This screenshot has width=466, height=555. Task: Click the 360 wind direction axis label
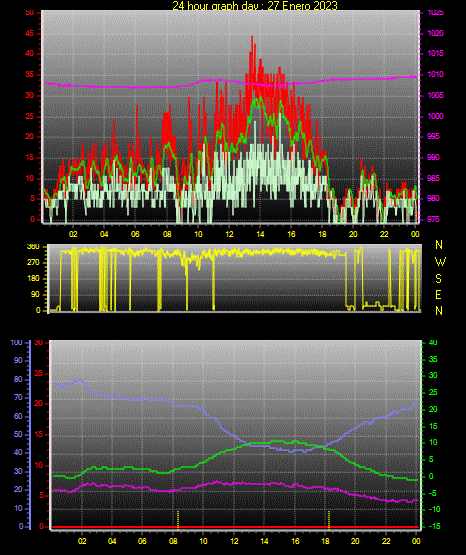coord(33,247)
